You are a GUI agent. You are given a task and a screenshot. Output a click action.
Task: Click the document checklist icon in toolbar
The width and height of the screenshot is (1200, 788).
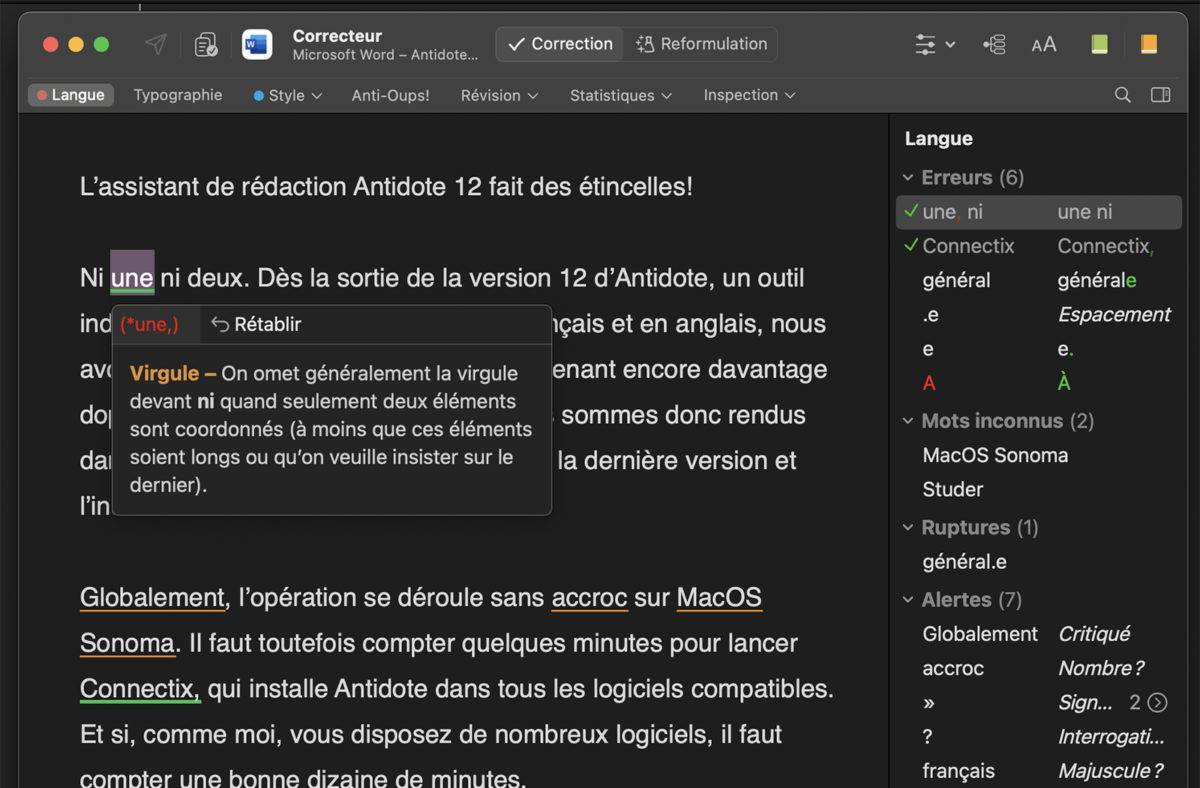(206, 44)
